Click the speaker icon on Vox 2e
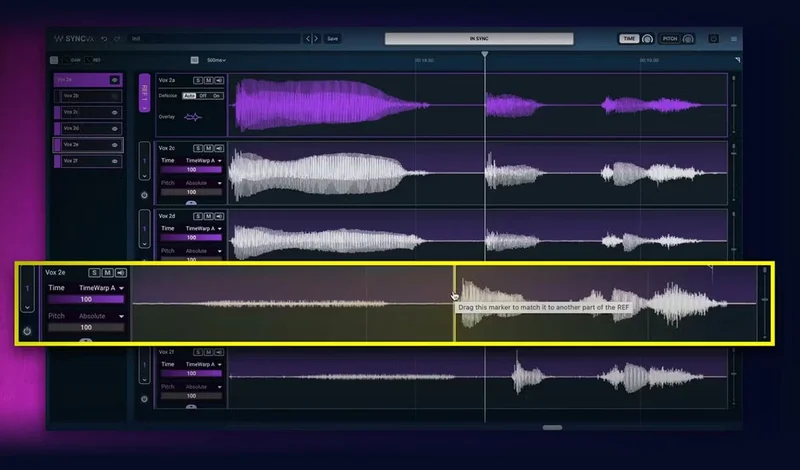The image size is (800, 470). (121, 273)
